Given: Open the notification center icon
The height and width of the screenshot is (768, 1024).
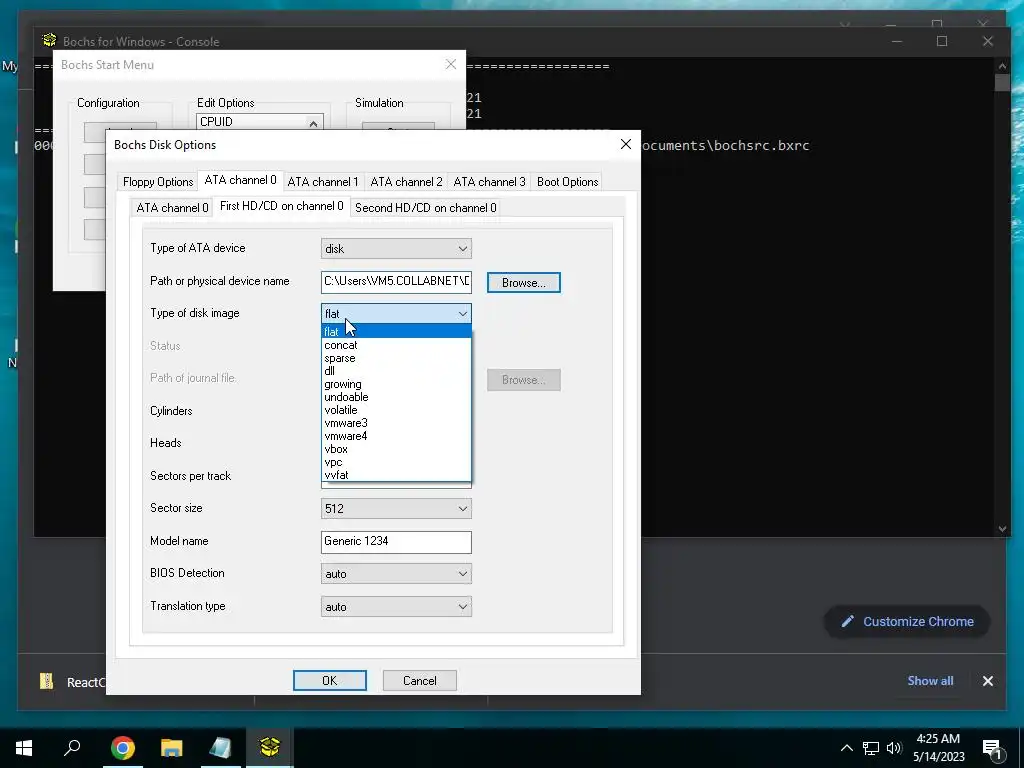Looking at the screenshot, I should click(x=993, y=748).
